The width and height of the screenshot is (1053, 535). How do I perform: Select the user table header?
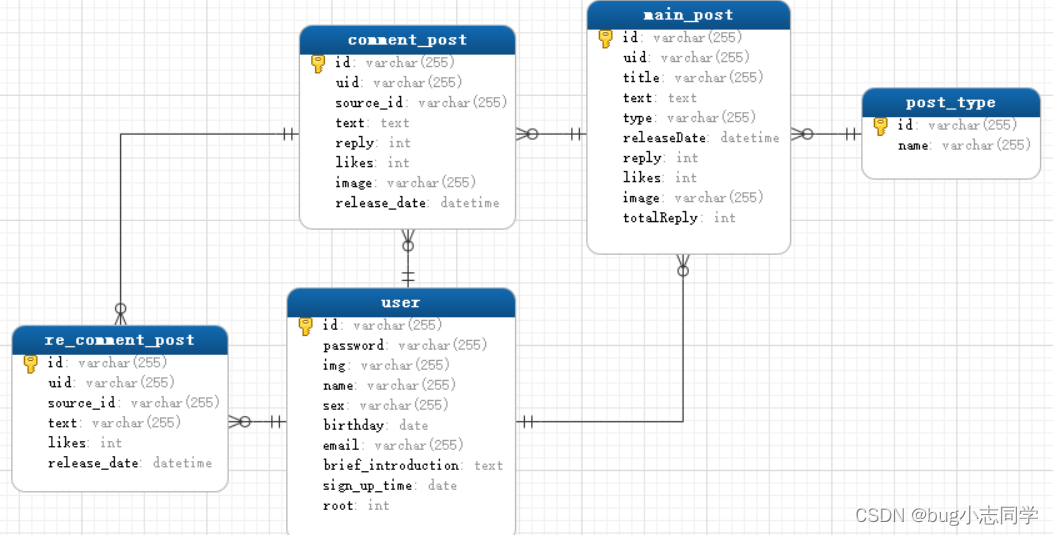tap(401, 303)
